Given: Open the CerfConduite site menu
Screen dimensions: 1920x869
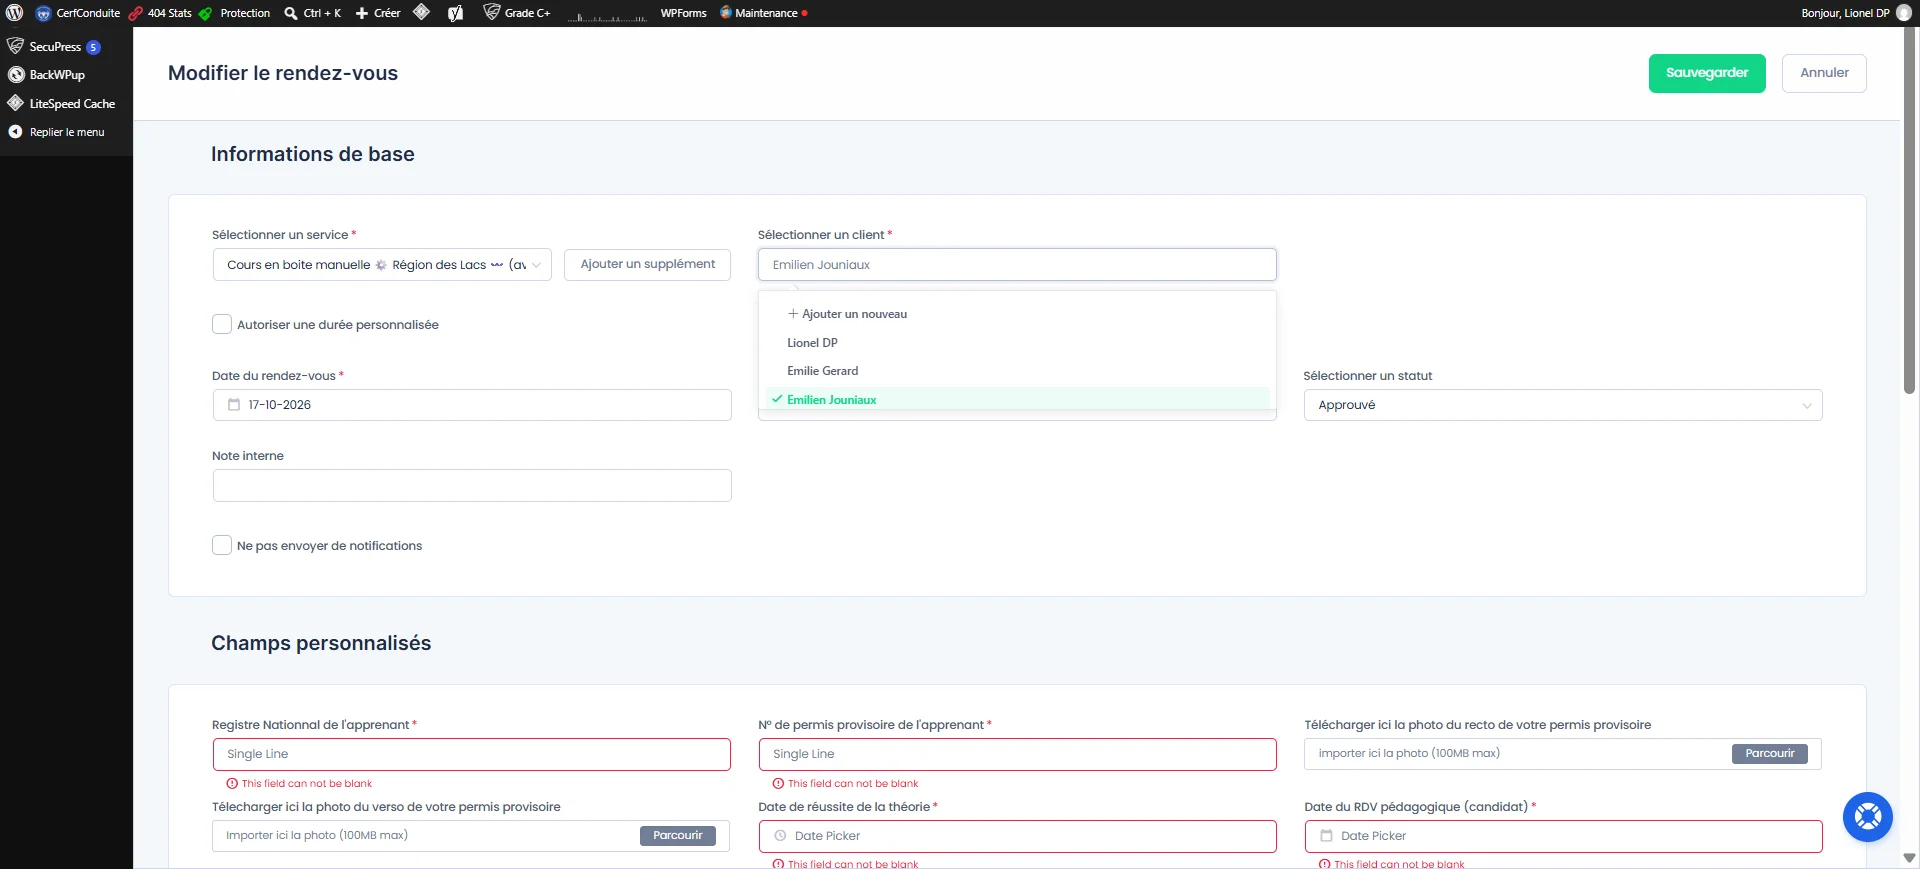Looking at the screenshot, I should click(78, 13).
